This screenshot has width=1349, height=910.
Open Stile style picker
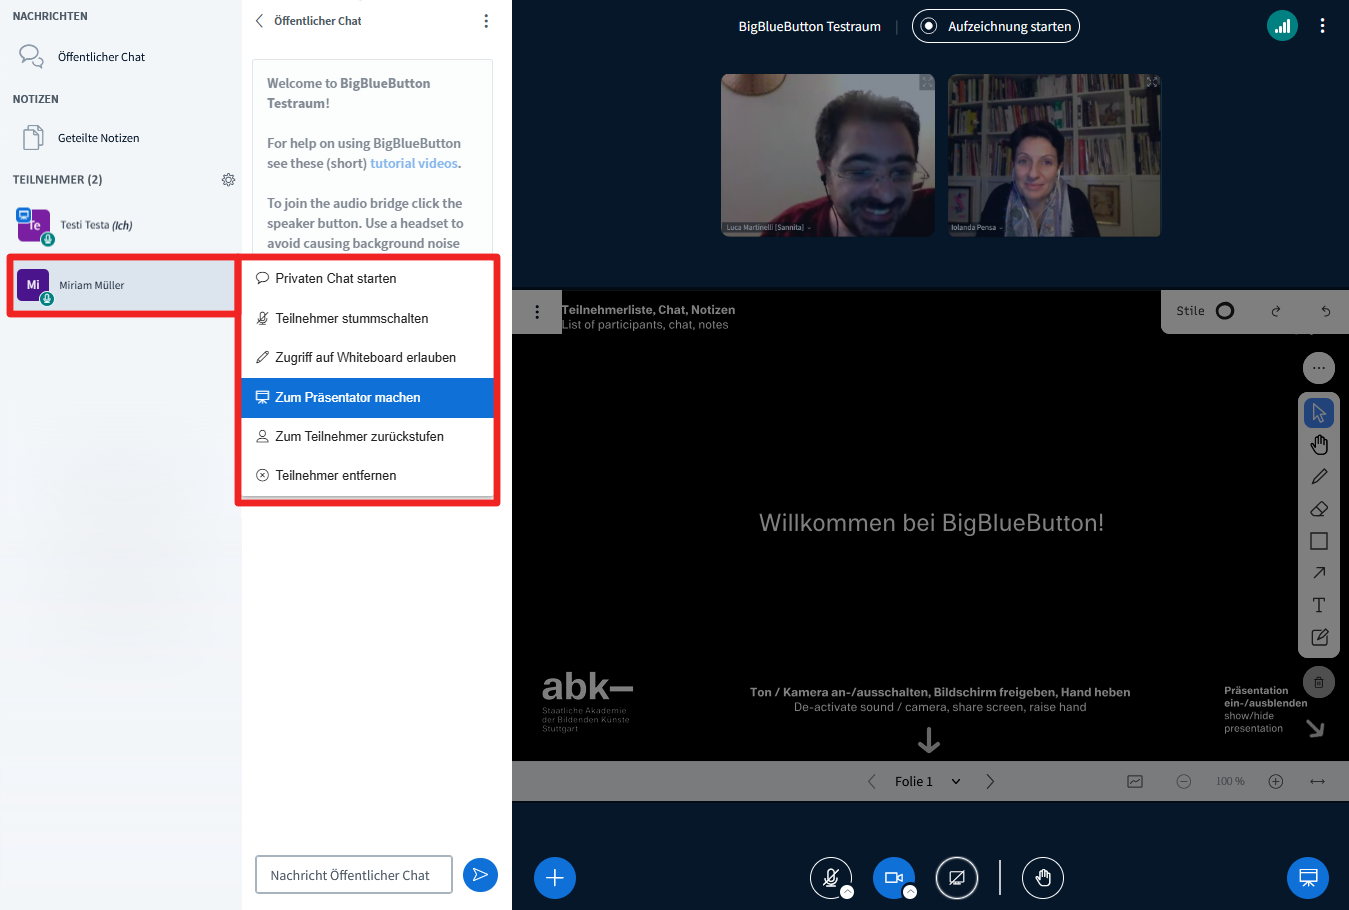(x=1205, y=311)
